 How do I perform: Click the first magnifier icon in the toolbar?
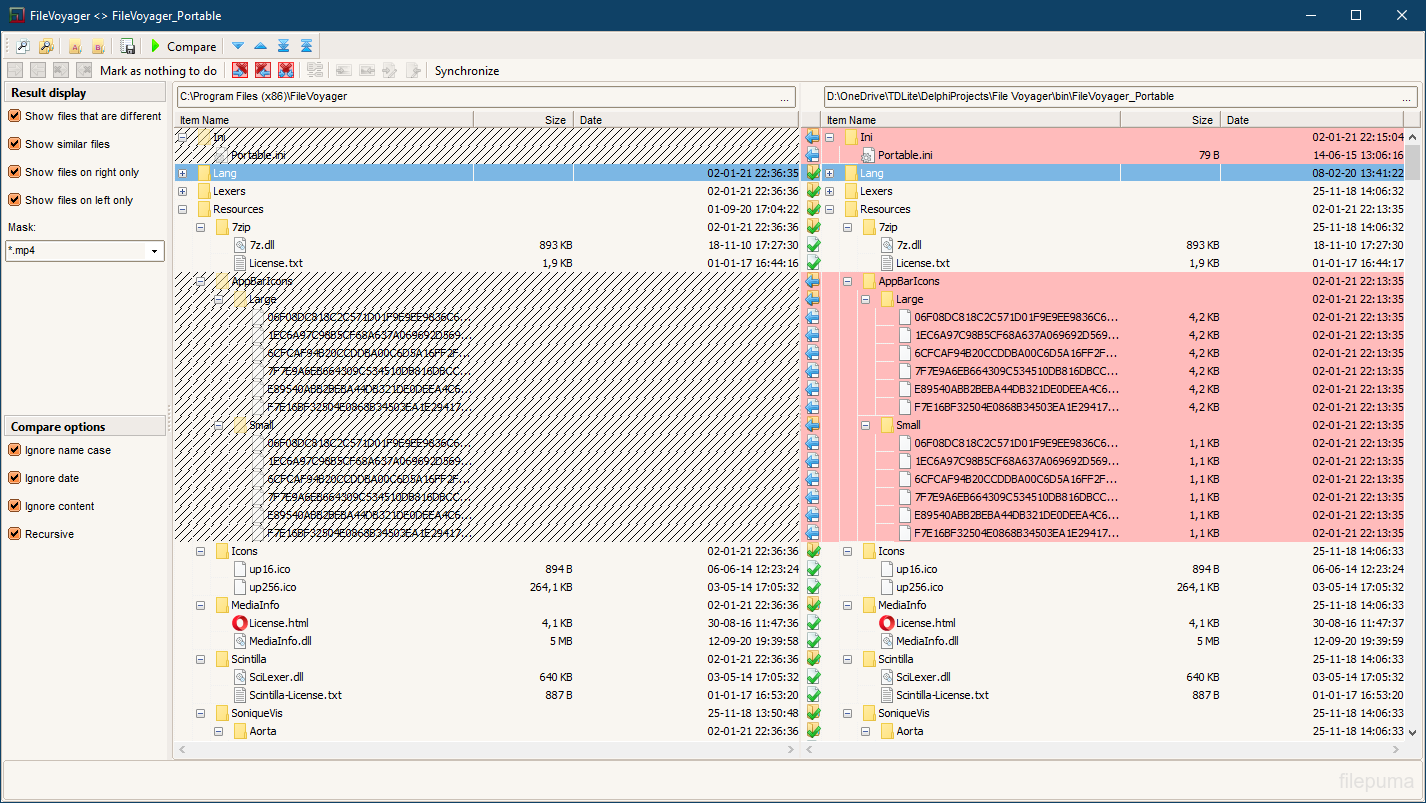[22, 47]
